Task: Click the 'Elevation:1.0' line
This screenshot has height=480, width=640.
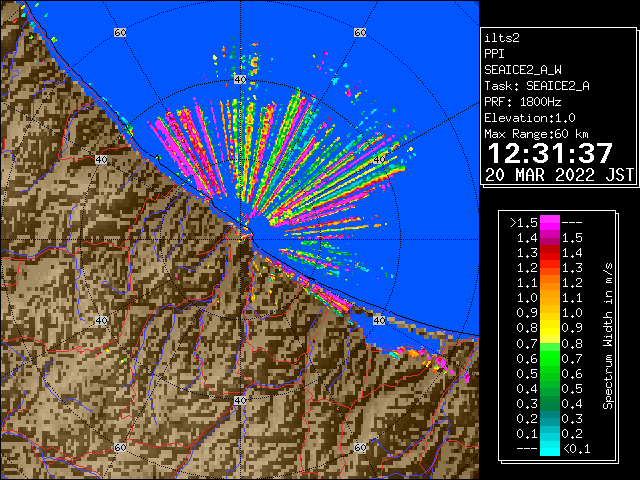Action: point(530,118)
